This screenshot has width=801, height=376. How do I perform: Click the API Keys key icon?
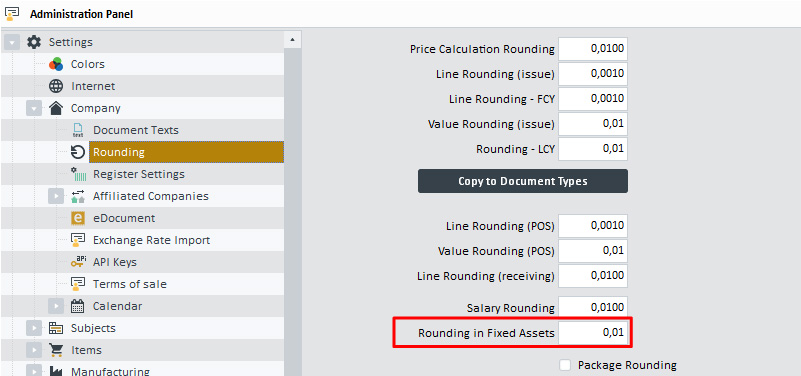[x=78, y=262]
